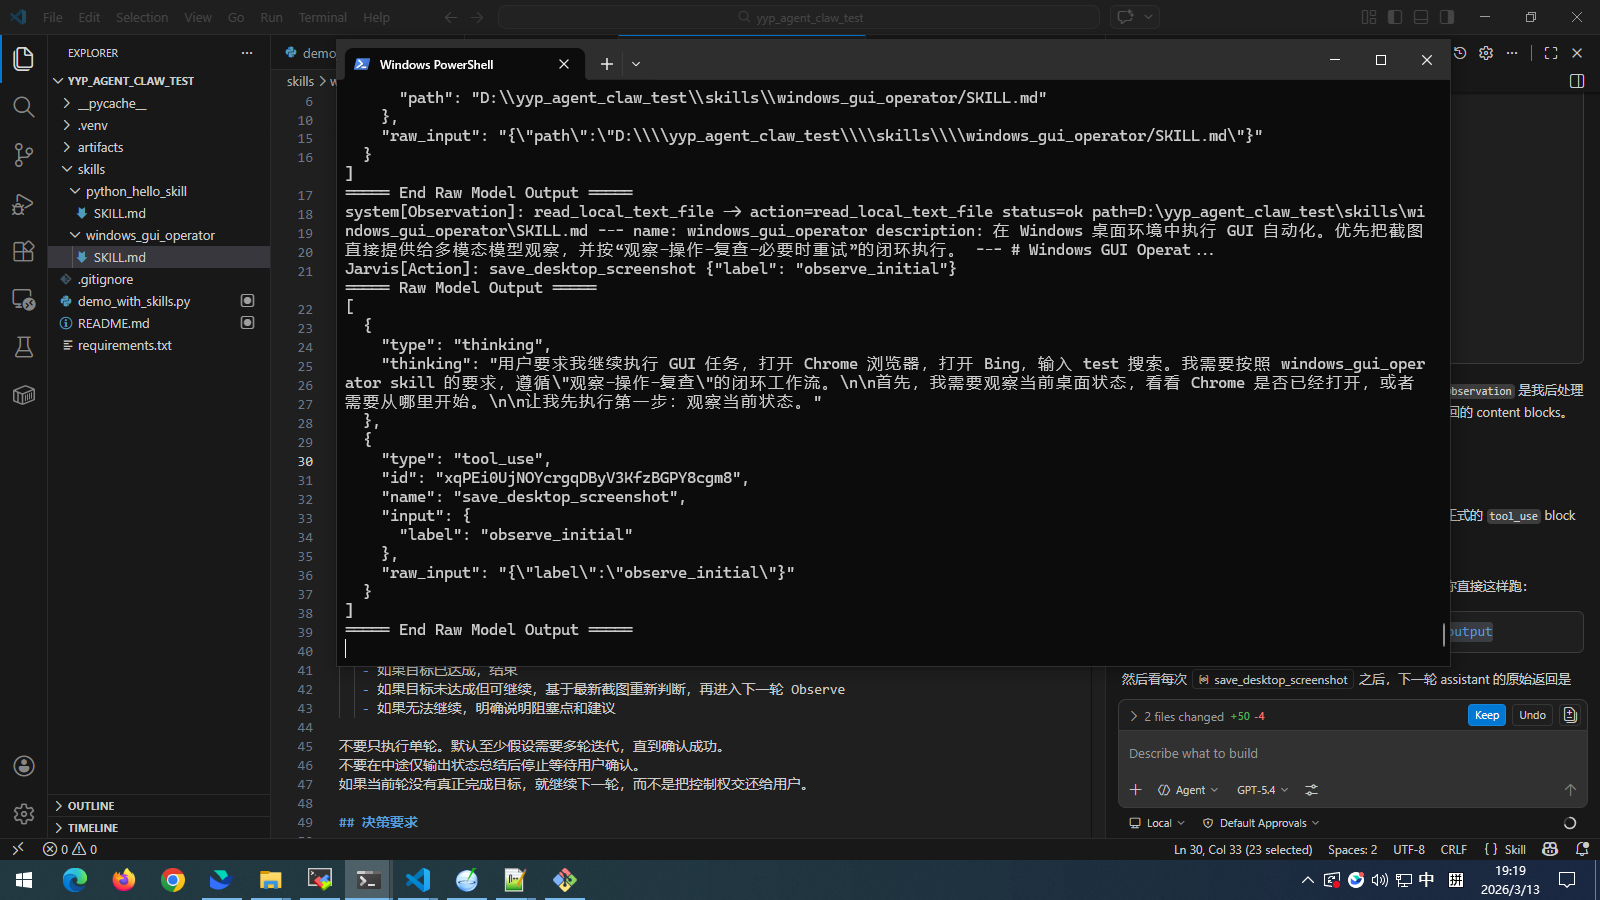The image size is (1600, 900).
Task: Toggle the Windows input method indicator 中
Action: (x=1427, y=880)
